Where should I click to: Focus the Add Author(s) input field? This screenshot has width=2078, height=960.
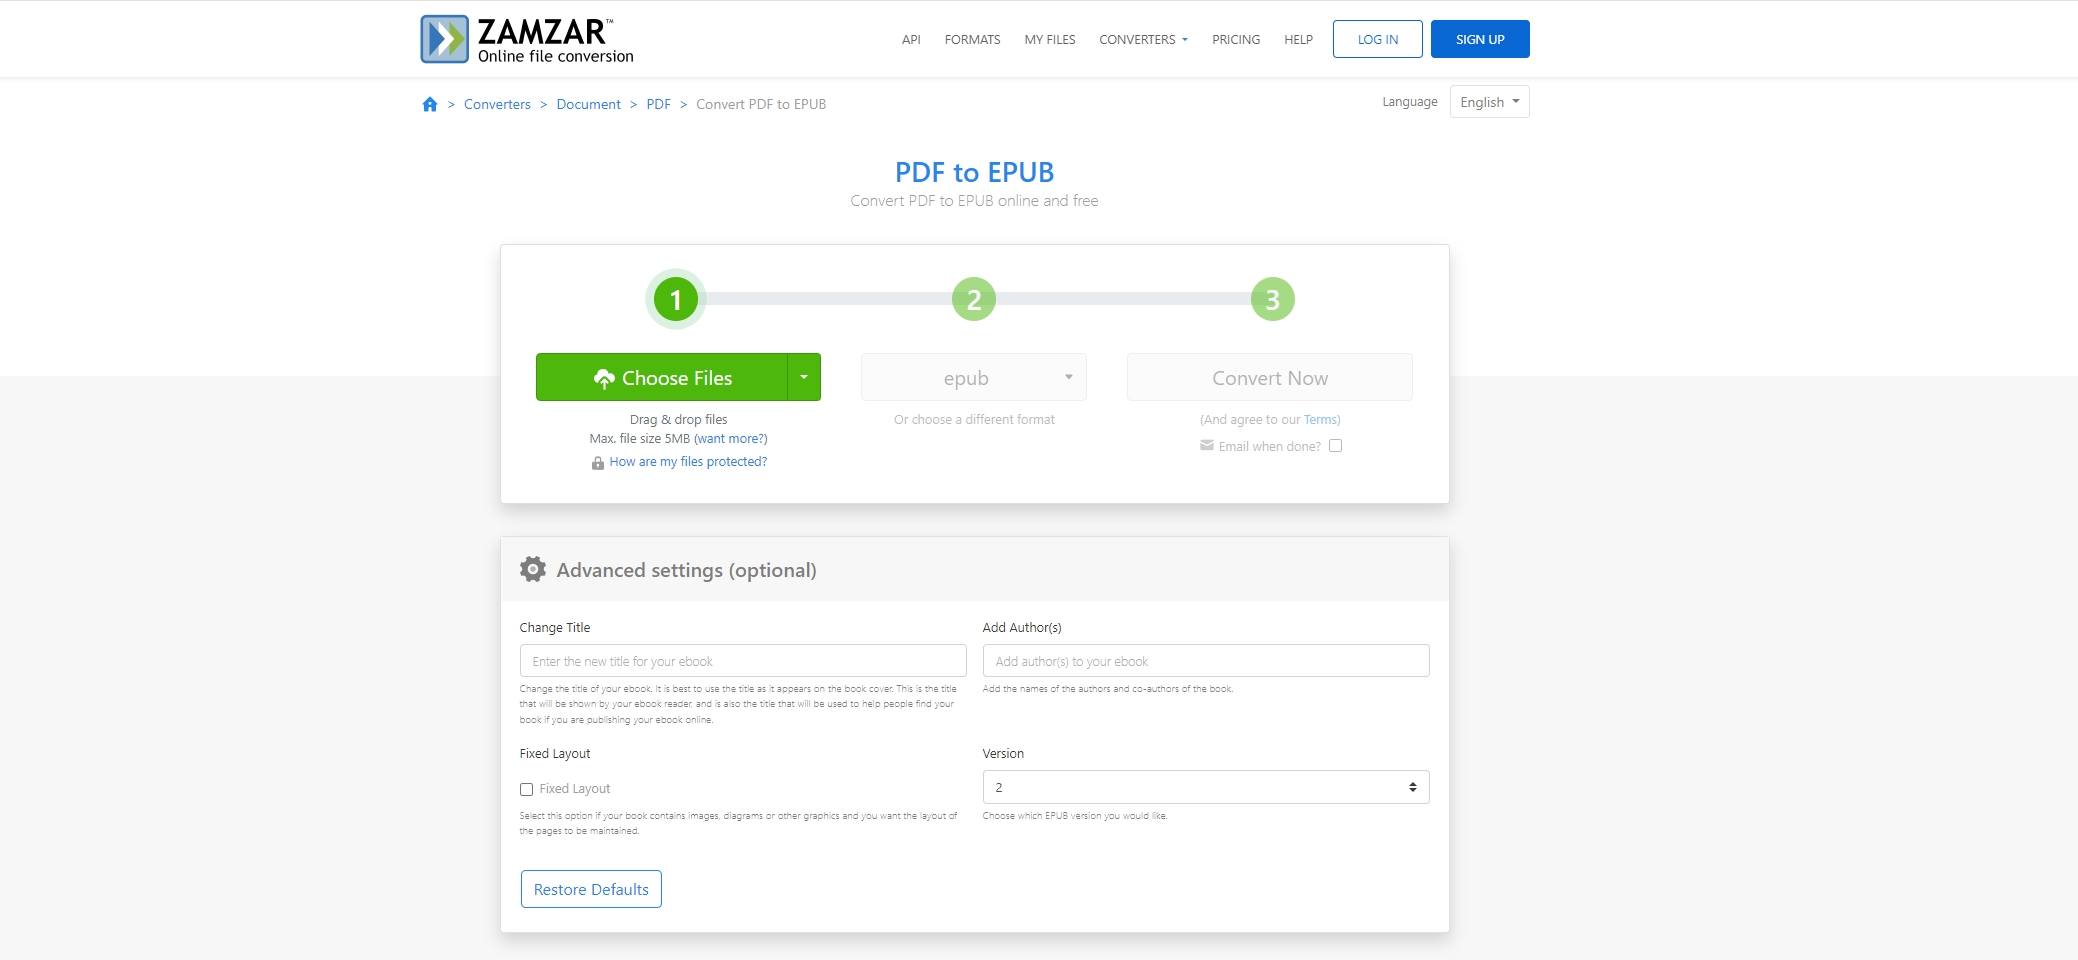1206,661
